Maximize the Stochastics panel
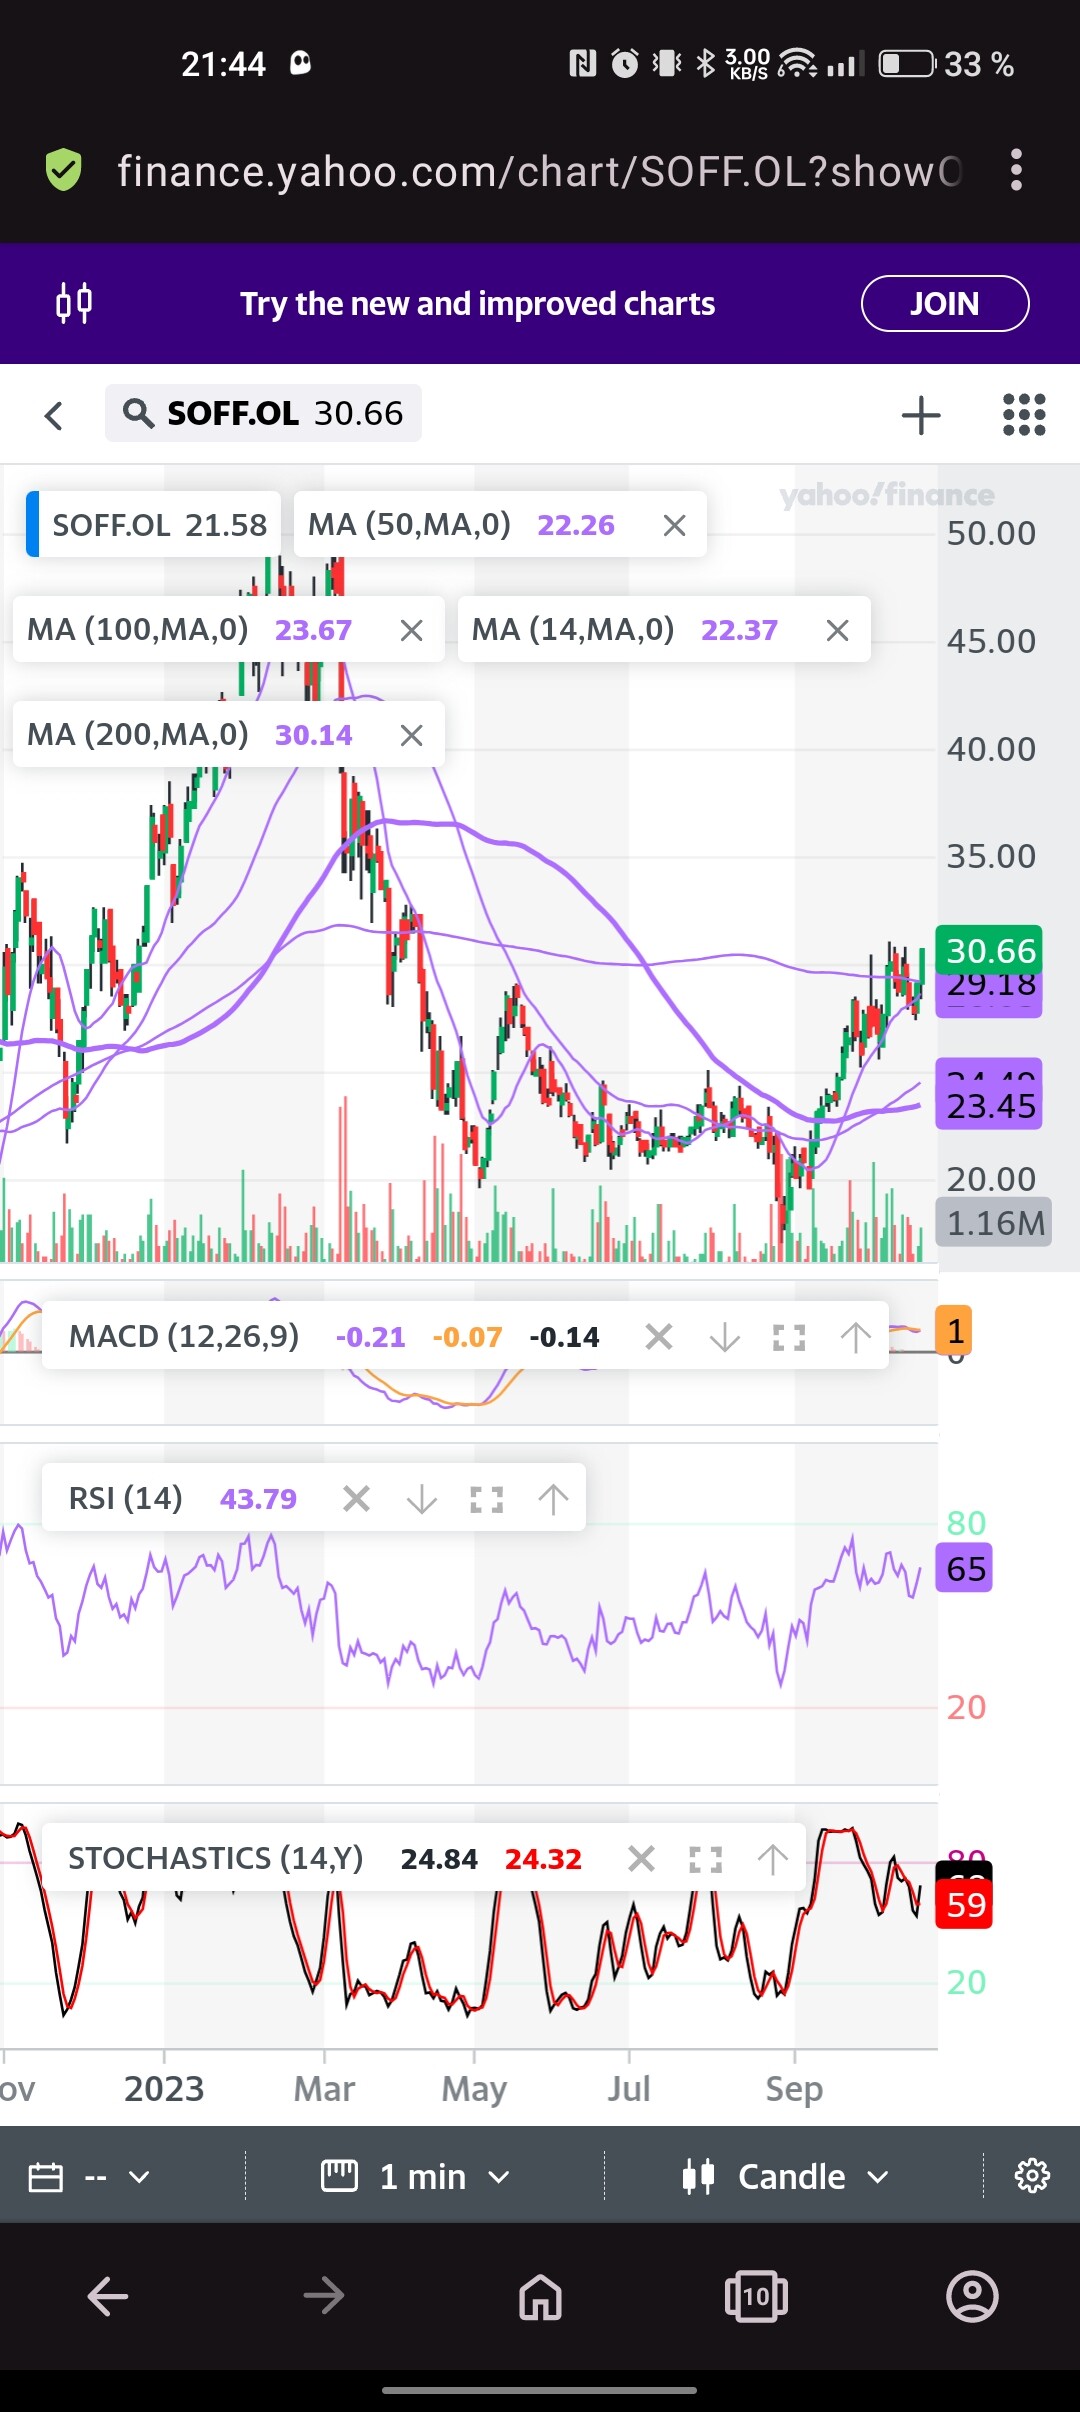Viewport: 1080px width, 2412px height. tap(706, 1859)
